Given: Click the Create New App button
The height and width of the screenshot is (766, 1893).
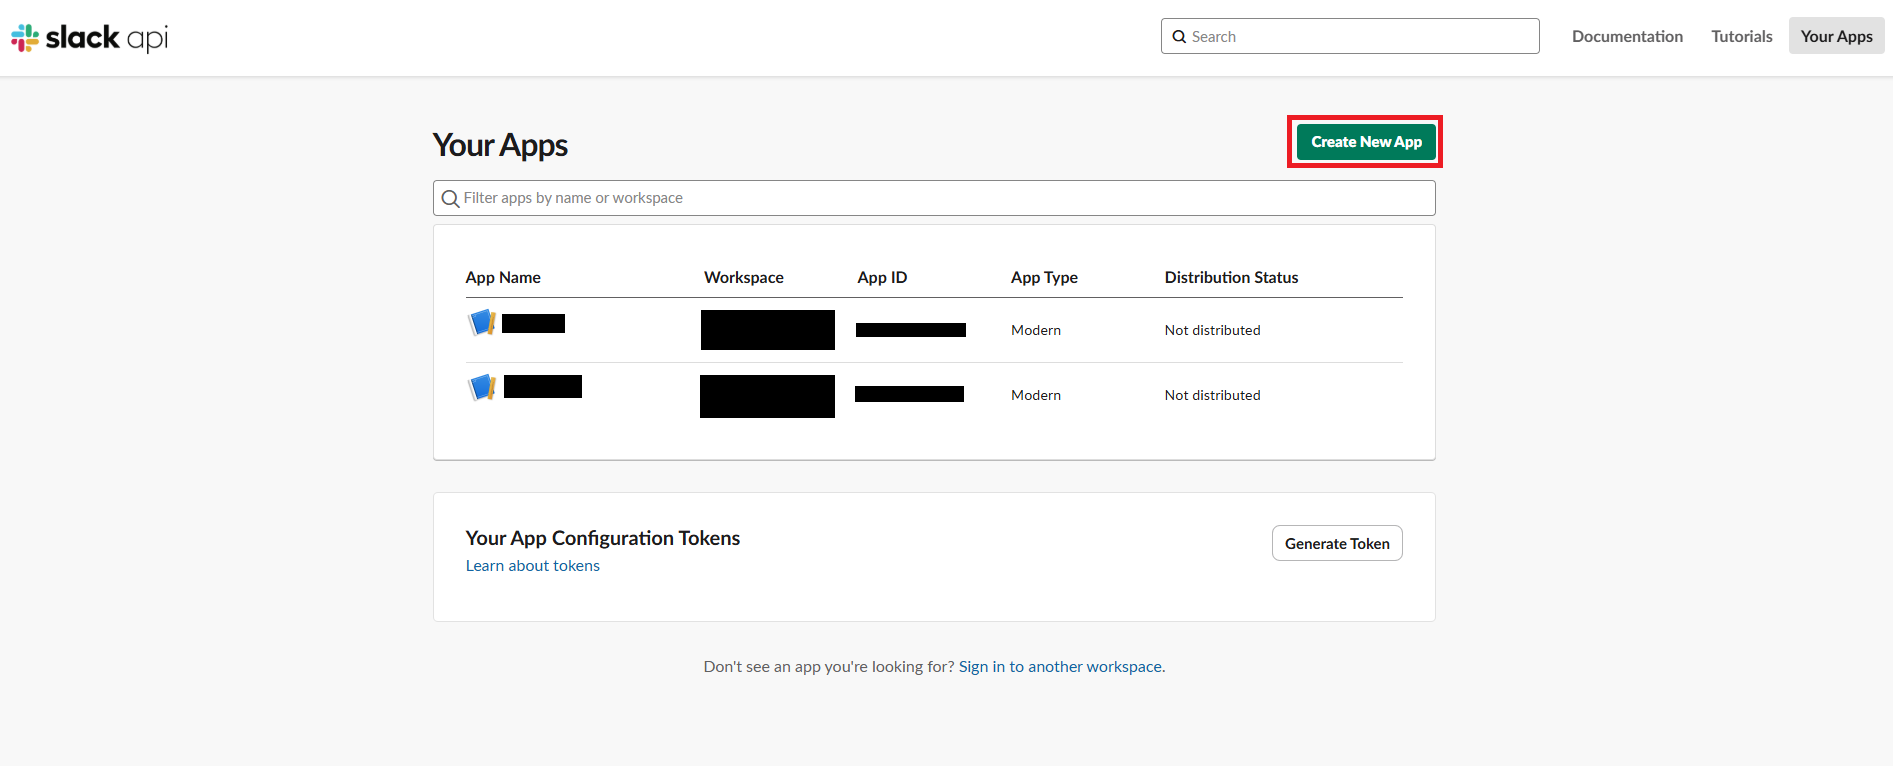Looking at the screenshot, I should pyautogui.click(x=1366, y=142).
